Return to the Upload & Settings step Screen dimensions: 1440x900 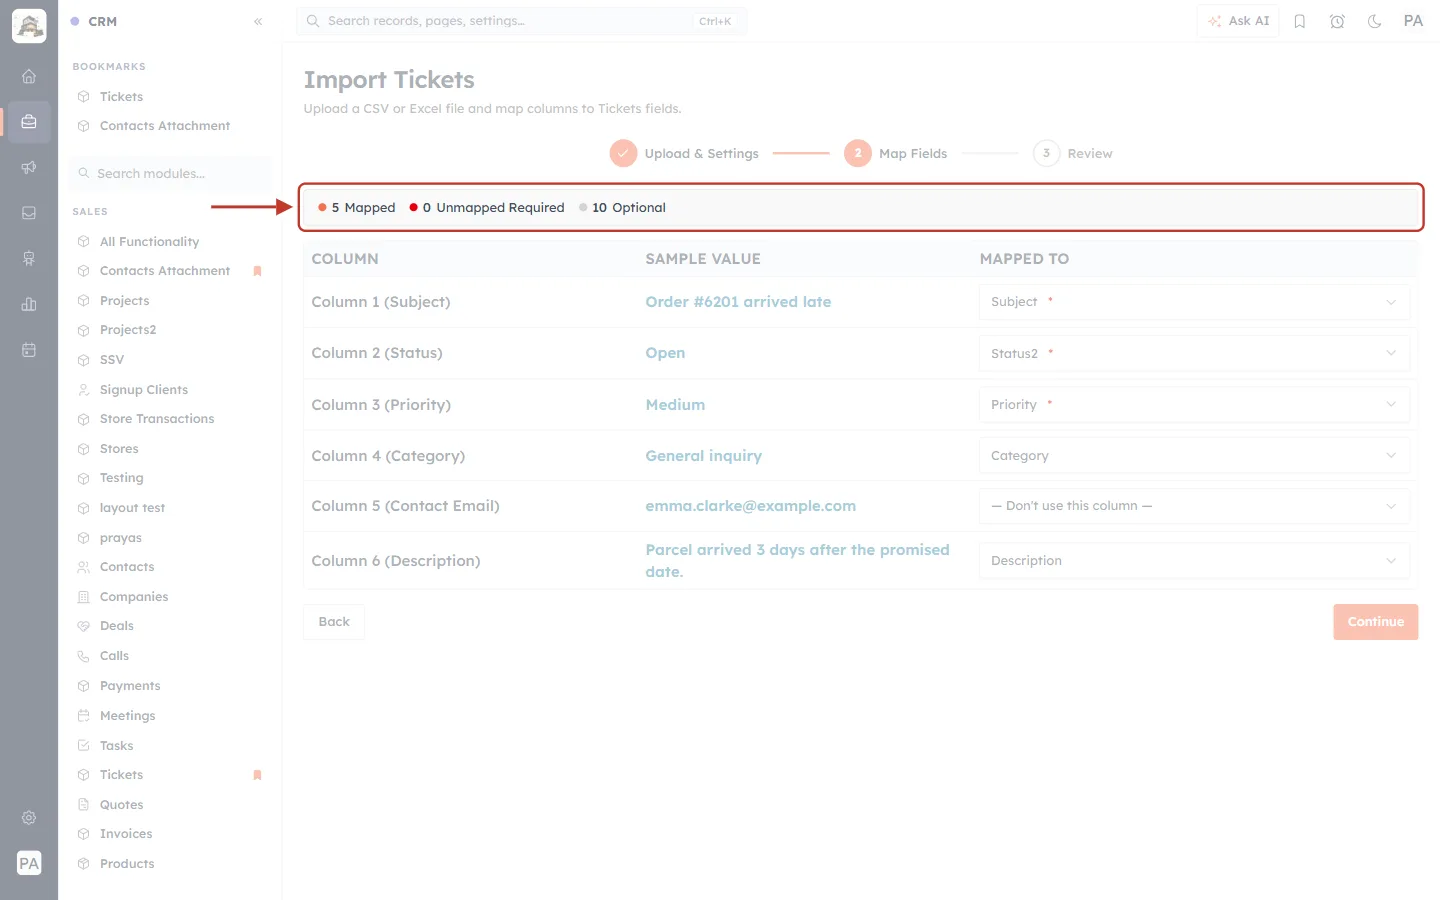684,153
